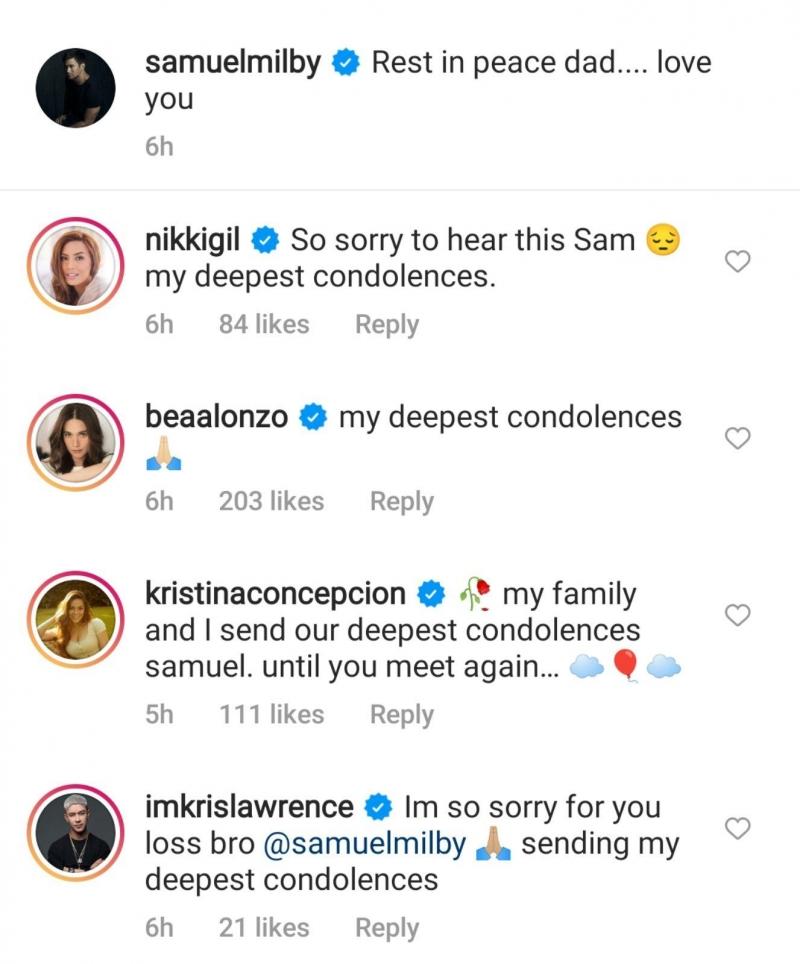Heart the imkrislawrence comment

click(737, 828)
